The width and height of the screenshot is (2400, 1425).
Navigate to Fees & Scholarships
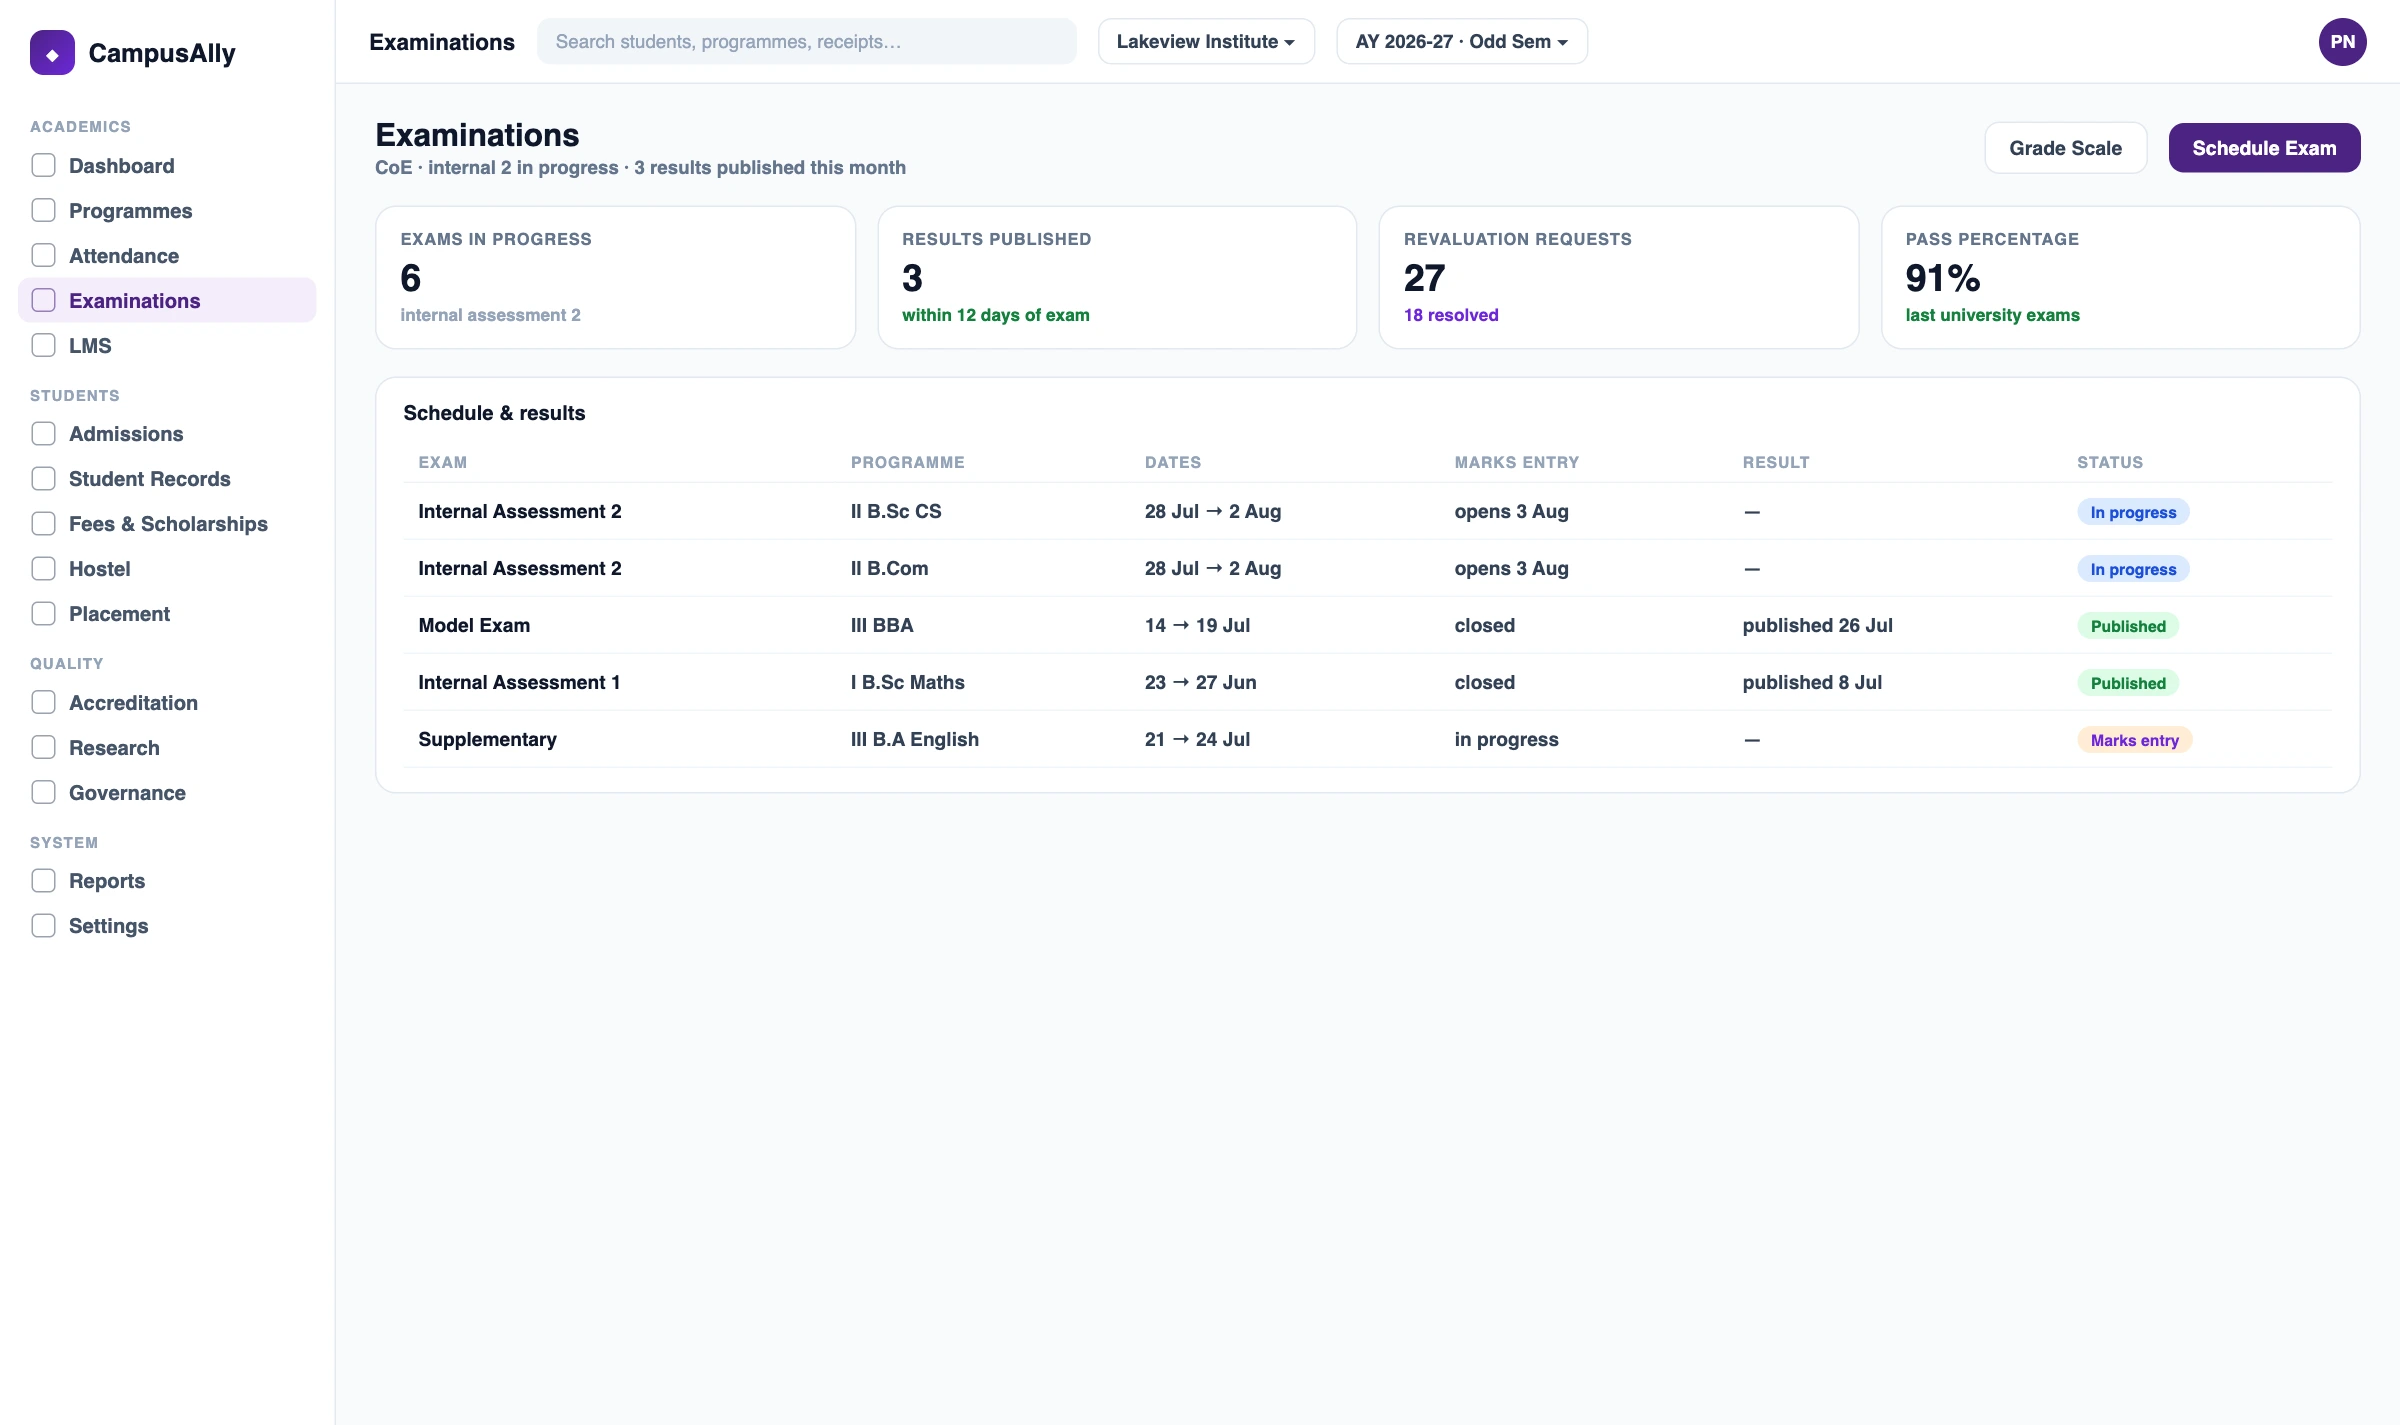(x=167, y=524)
